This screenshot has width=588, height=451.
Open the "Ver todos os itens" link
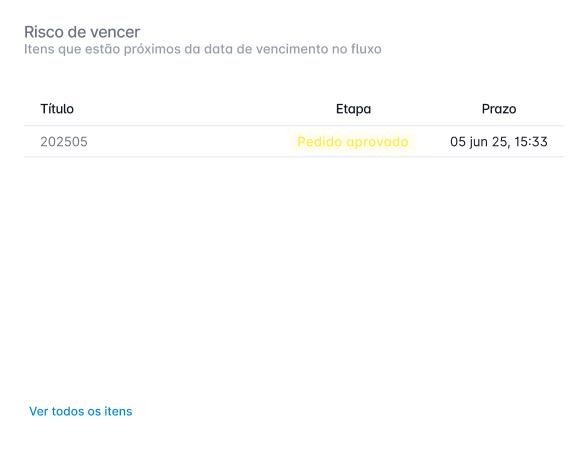pyautogui.click(x=81, y=411)
